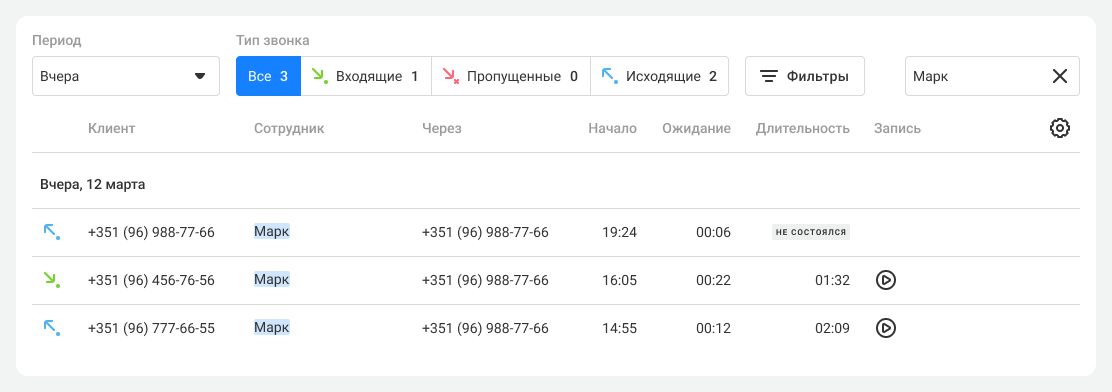
Task: Sort by the Длительность column header
Action: coord(803,128)
